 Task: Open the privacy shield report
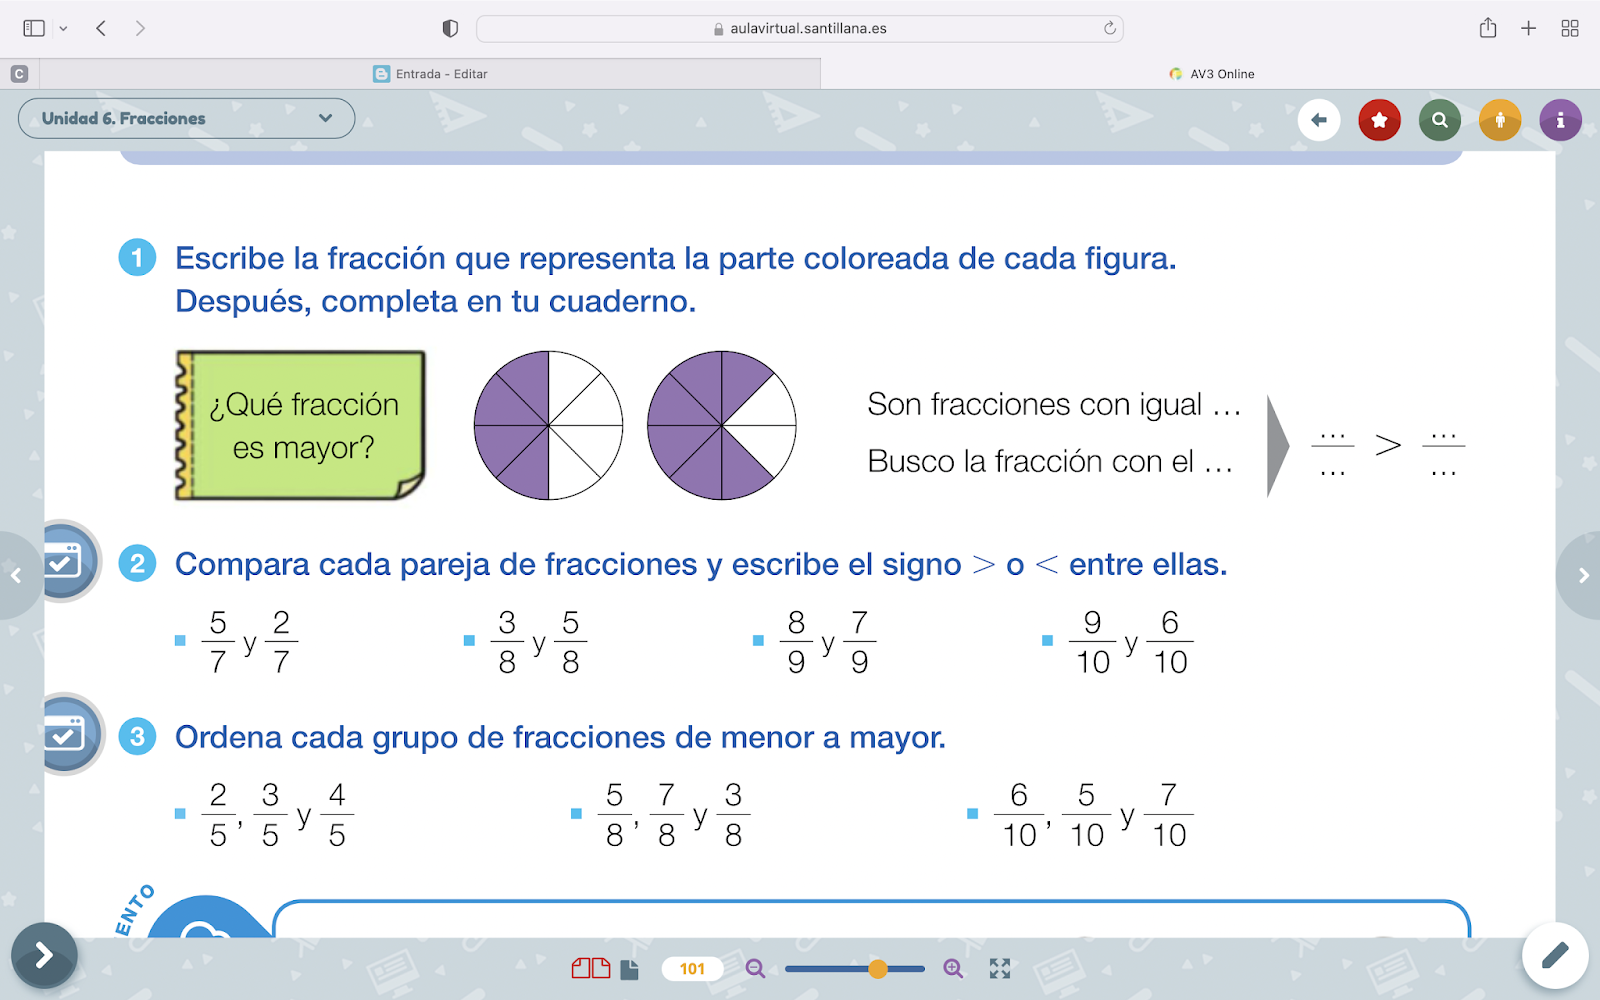(x=450, y=28)
